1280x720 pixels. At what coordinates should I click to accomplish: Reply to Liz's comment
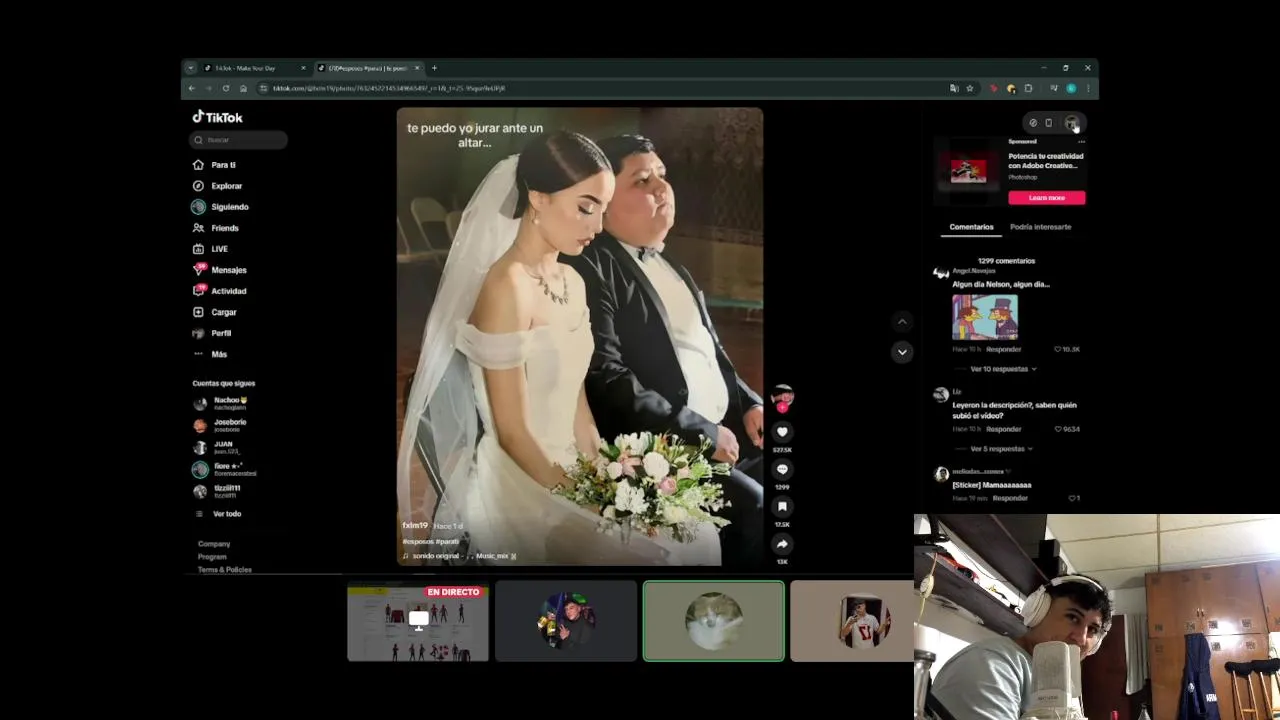(1003, 429)
